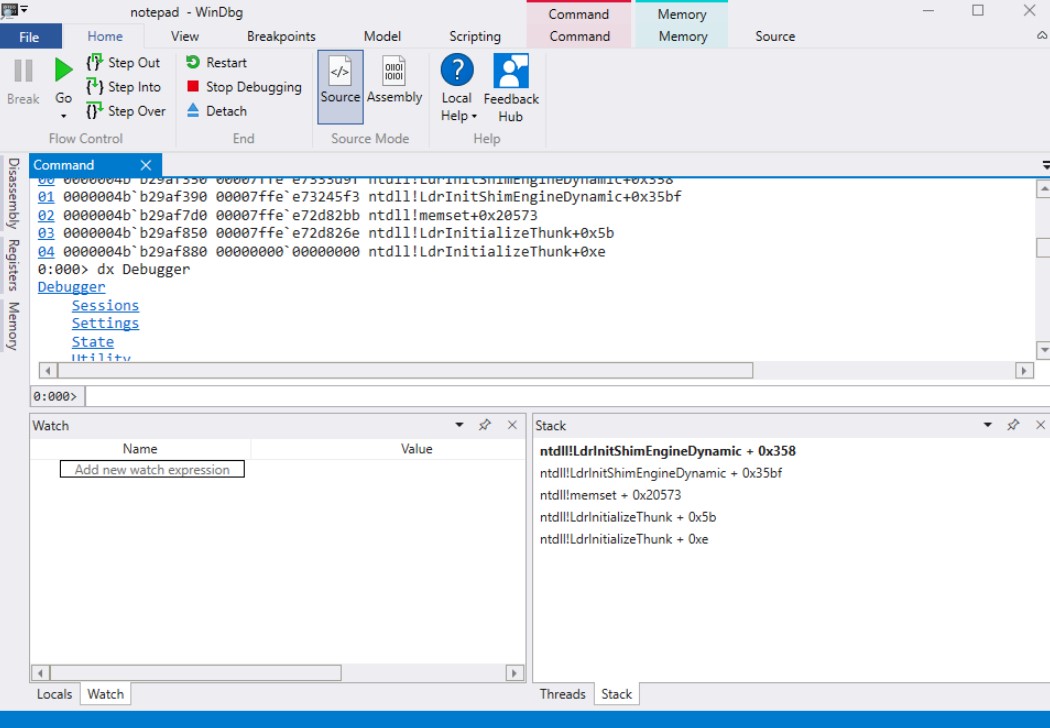Switch to the Threads tab
Screen dimensions: 1050x728
(x=562, y=694)
